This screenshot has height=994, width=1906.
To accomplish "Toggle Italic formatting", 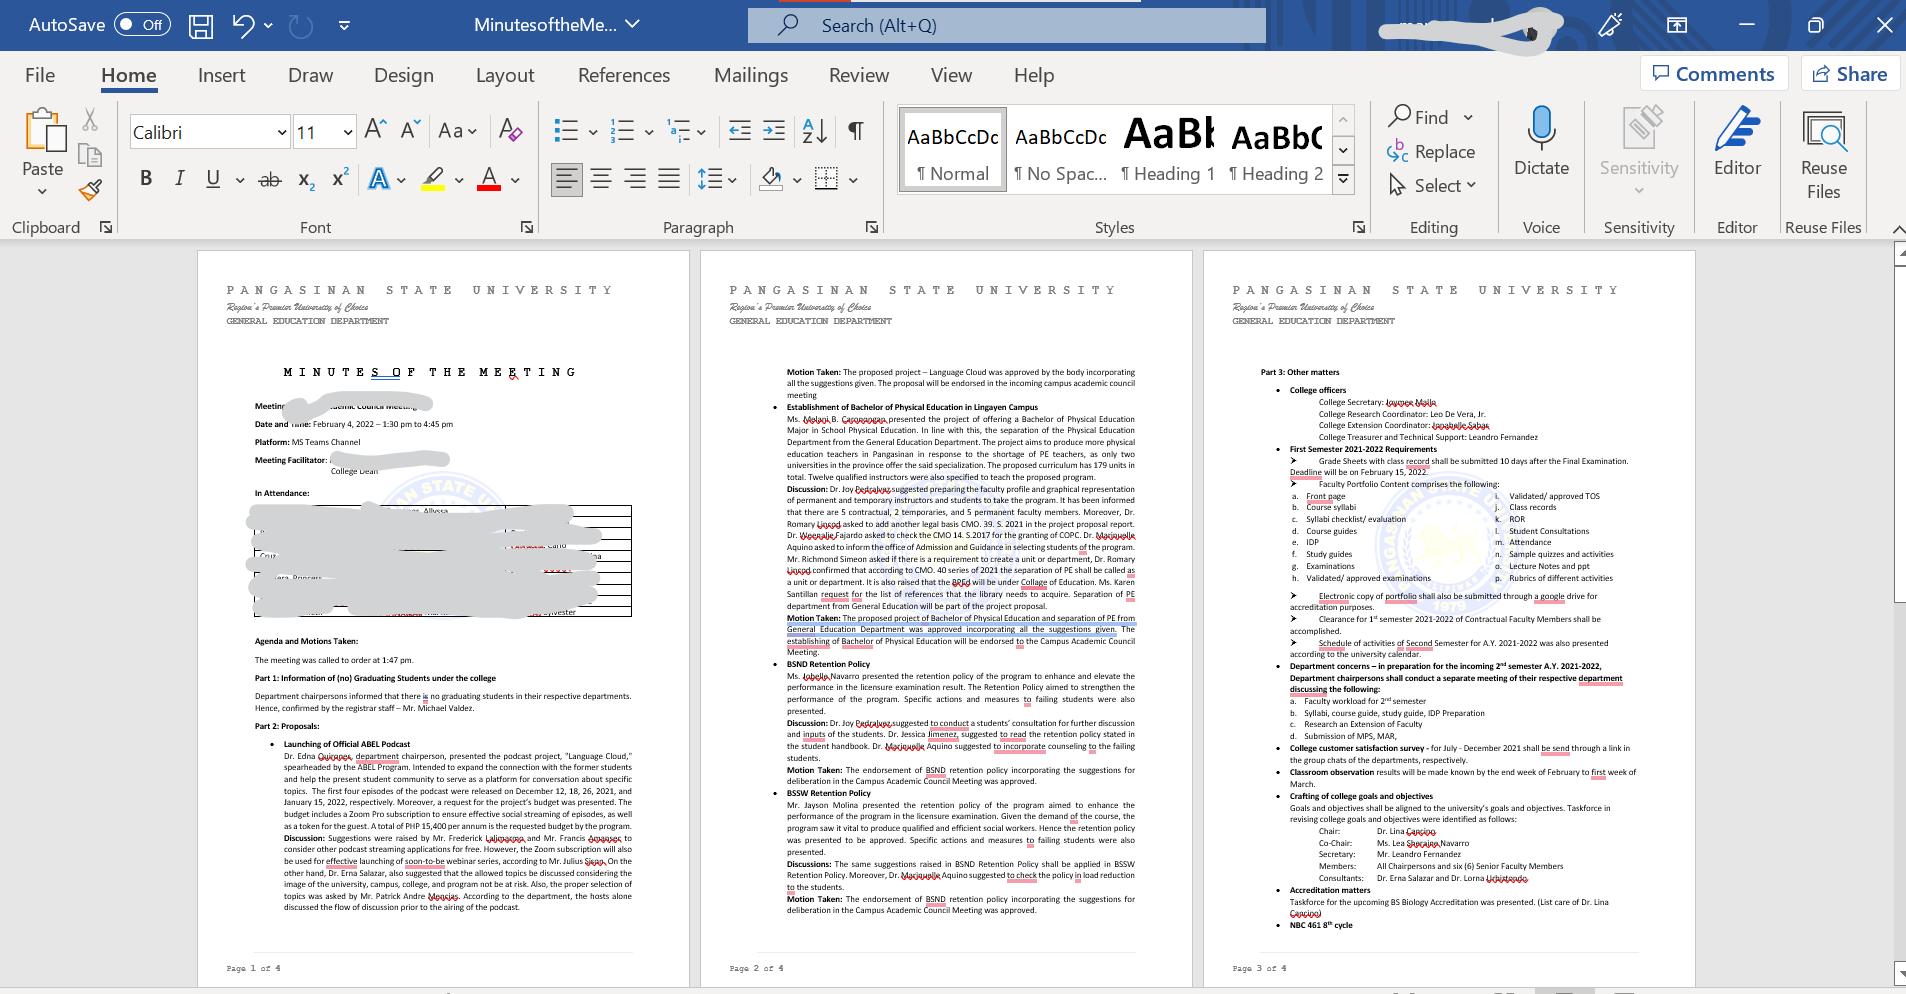I will tap(180, 179).
